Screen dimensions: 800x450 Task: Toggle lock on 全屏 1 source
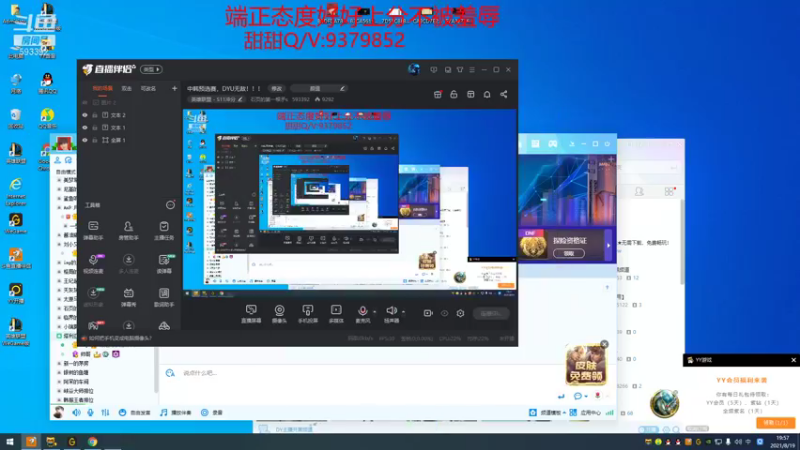(x=95, y=140)
